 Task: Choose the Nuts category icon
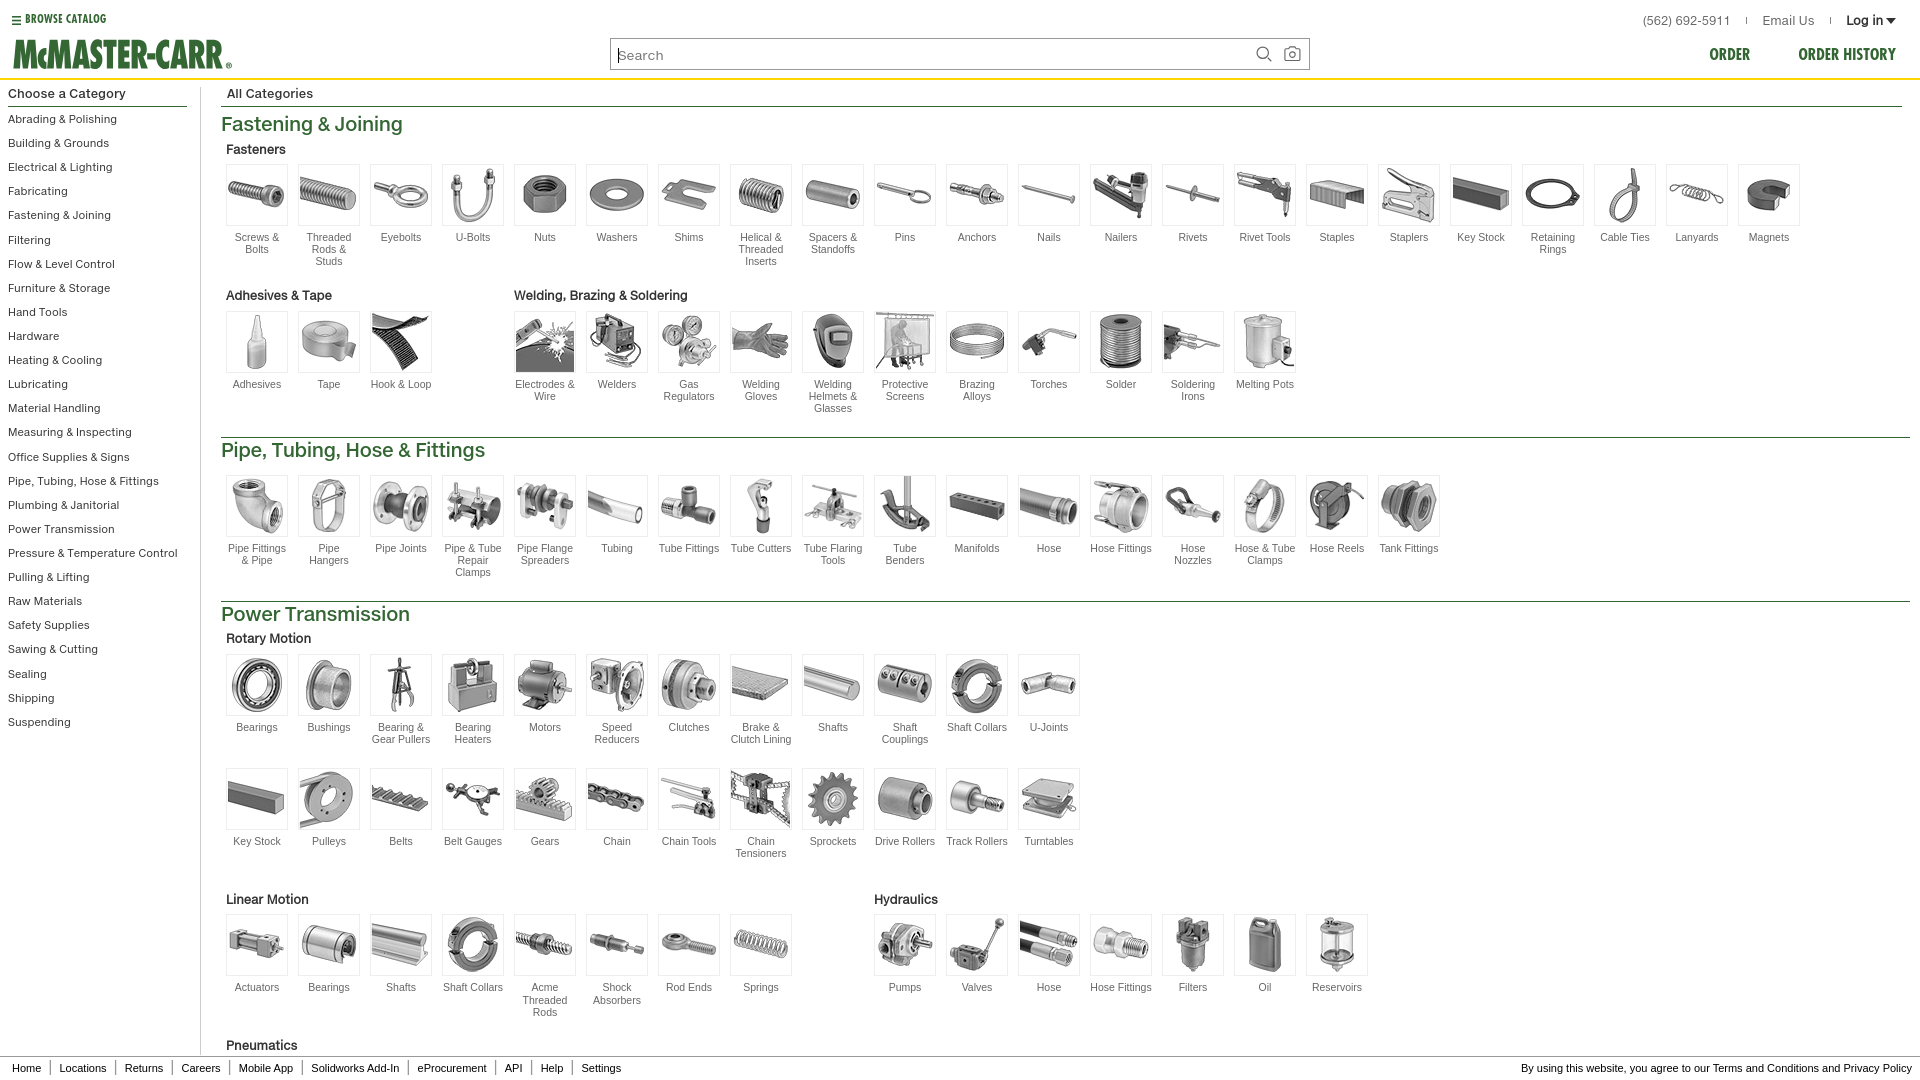pos(545,195)
